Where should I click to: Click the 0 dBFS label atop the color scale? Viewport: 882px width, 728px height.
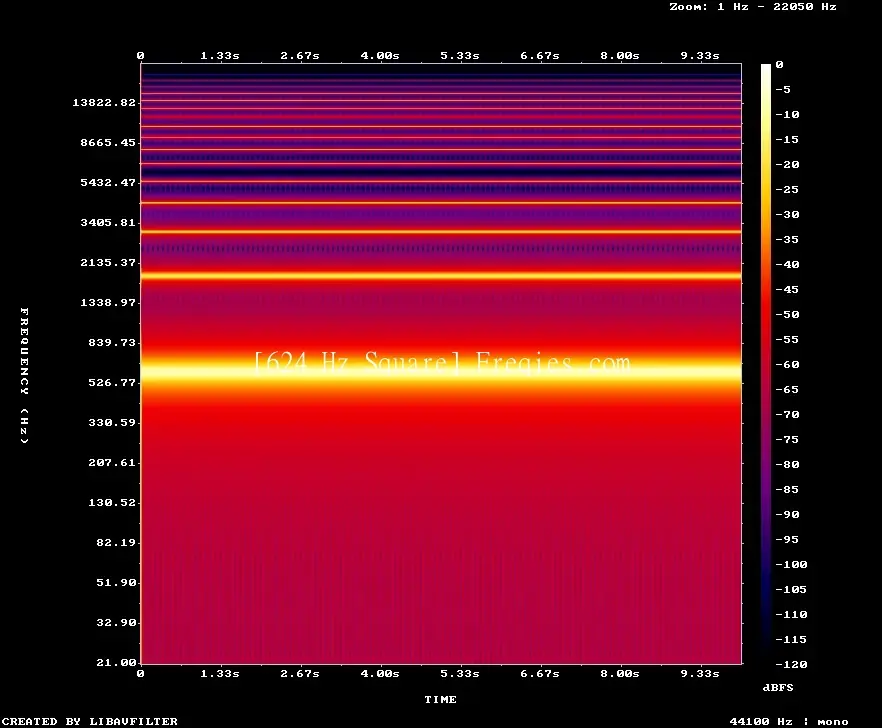779,65
